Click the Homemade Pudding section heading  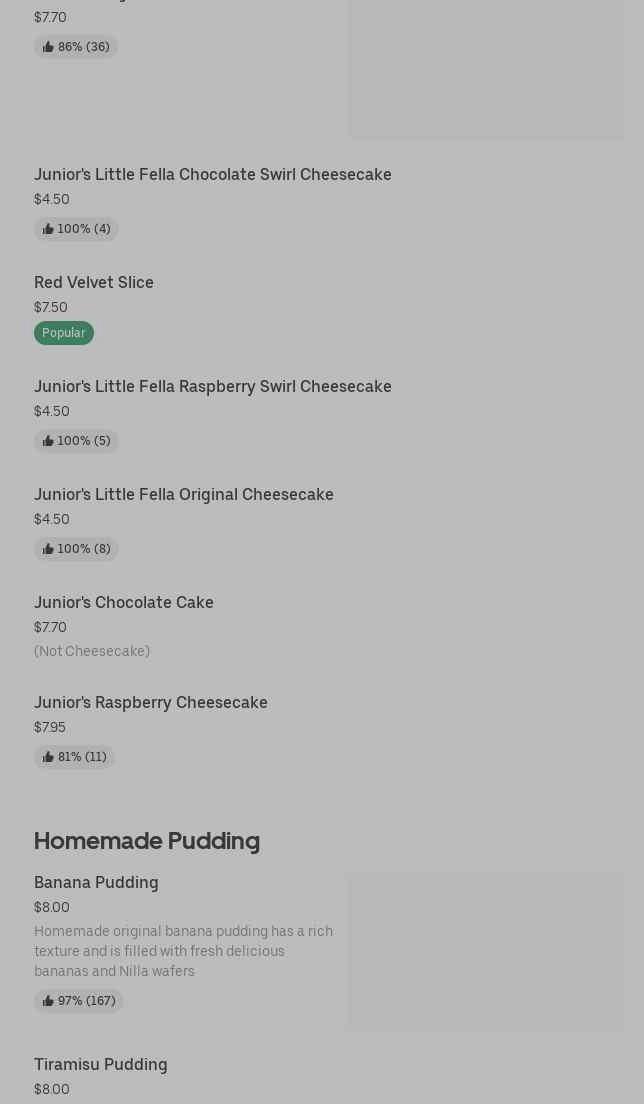click(147, 840)
